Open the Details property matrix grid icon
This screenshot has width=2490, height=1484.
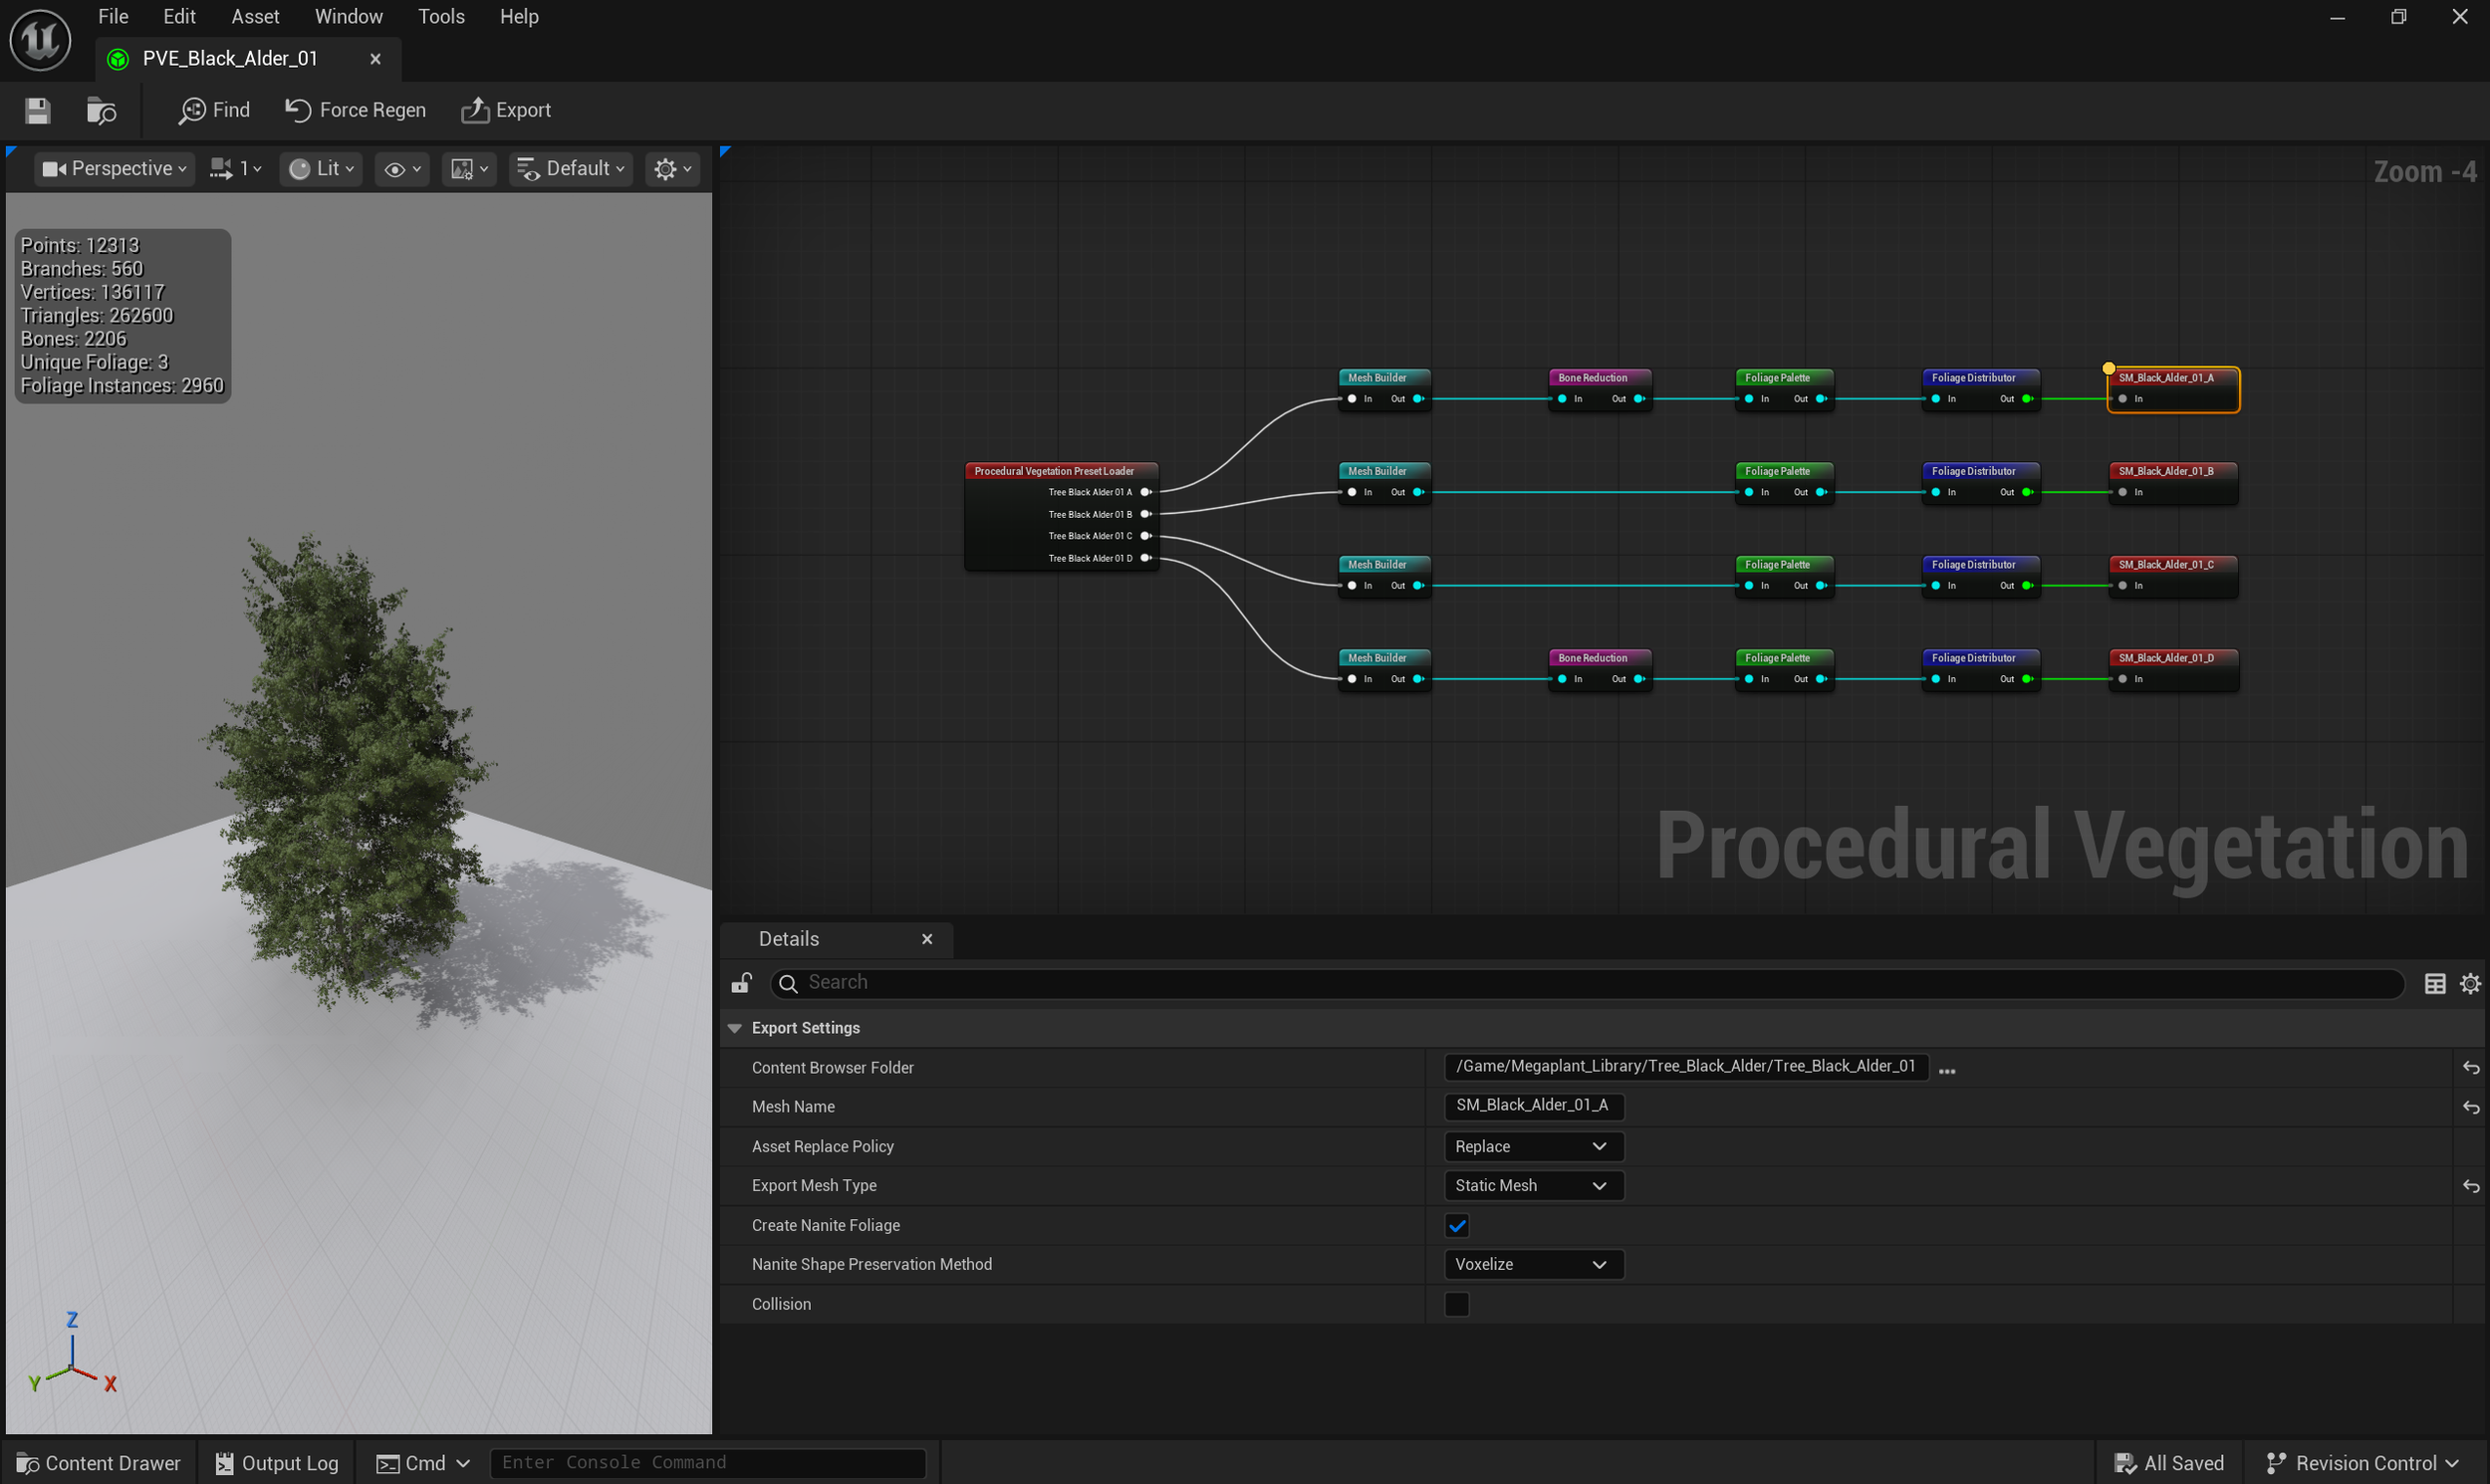[2434, 984]
